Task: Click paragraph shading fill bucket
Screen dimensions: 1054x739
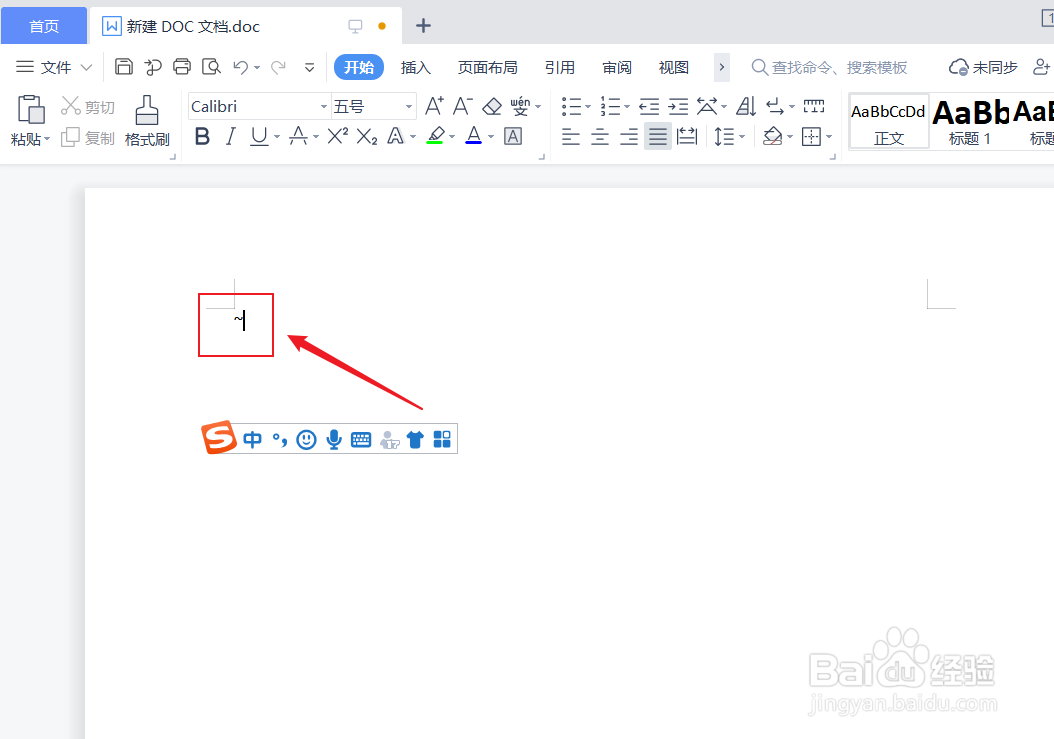Action: coord(773,137)
